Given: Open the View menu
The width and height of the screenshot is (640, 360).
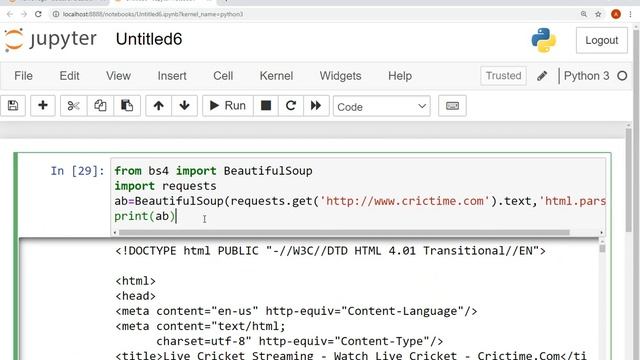Looking at the screenshot, I should [118, 76].
